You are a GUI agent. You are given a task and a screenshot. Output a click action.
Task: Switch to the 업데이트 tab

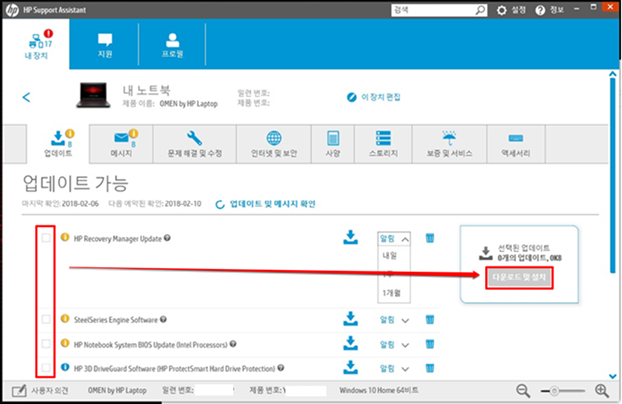pos(58,144)
